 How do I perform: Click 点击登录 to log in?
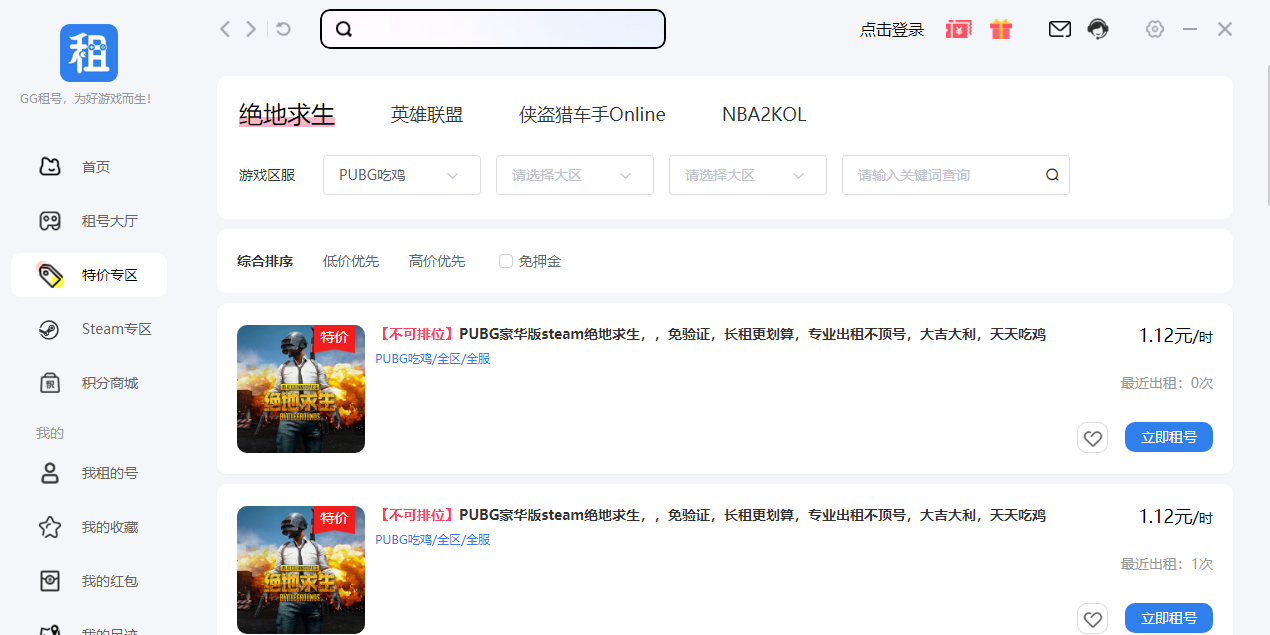coord(892,30)
